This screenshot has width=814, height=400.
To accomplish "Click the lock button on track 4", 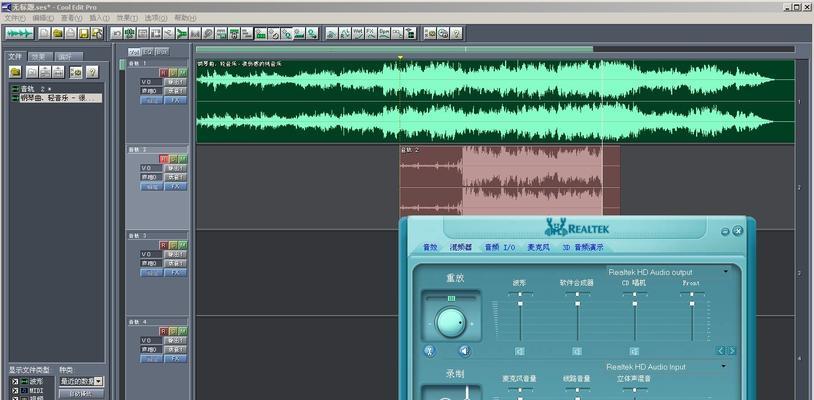I will [151, 358].
